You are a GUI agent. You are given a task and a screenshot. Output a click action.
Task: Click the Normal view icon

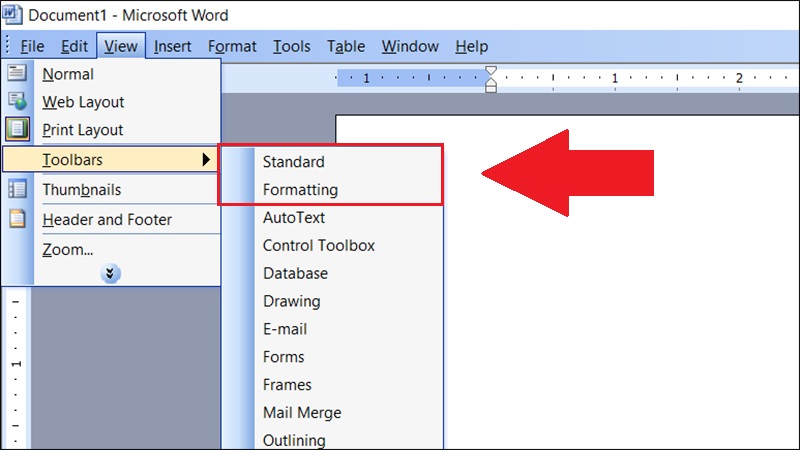17,72
